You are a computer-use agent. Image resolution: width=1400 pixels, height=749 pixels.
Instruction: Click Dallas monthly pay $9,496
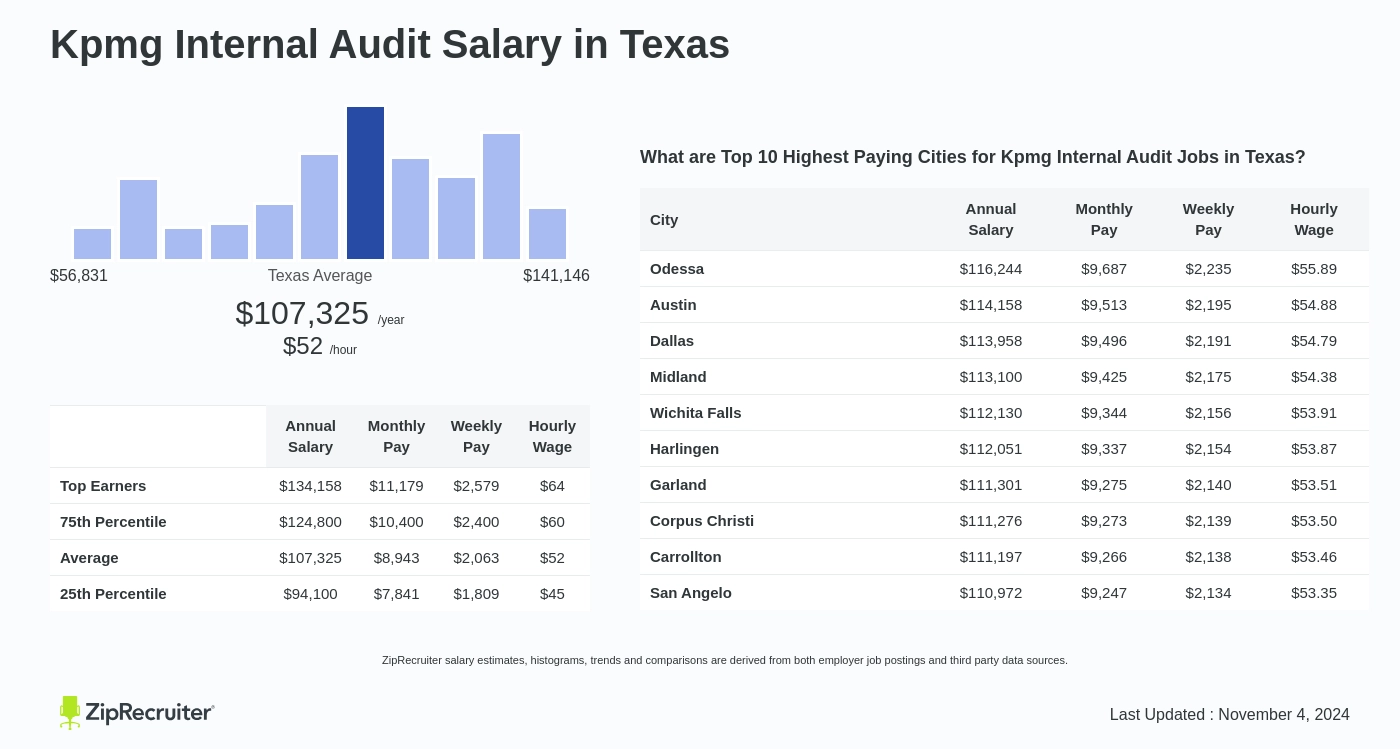coord(1104,341)
